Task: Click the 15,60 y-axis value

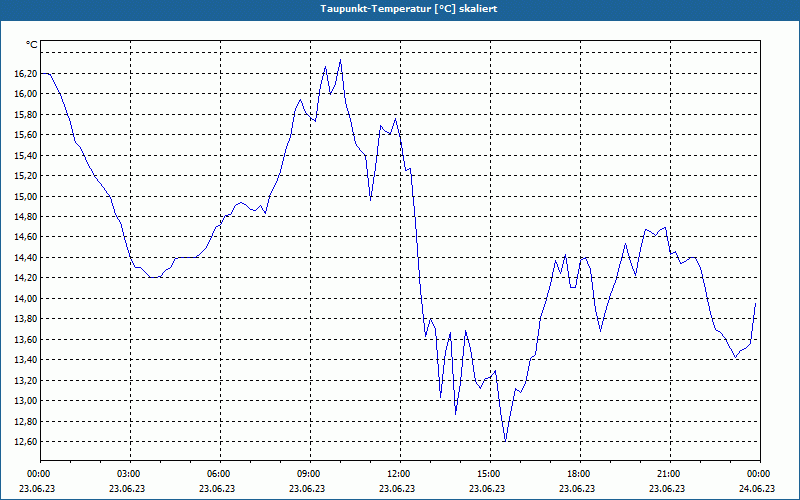Action: click(x=25, y=135)
